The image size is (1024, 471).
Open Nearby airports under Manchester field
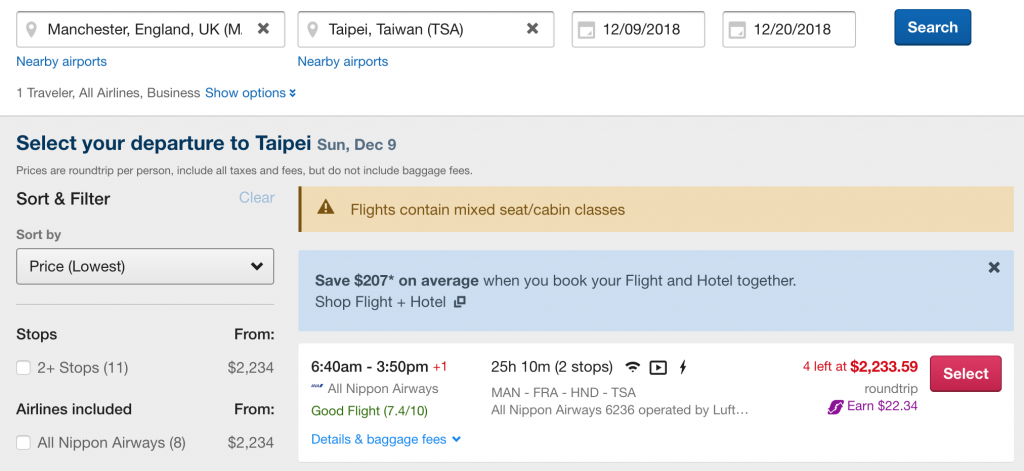click(61, 61)
